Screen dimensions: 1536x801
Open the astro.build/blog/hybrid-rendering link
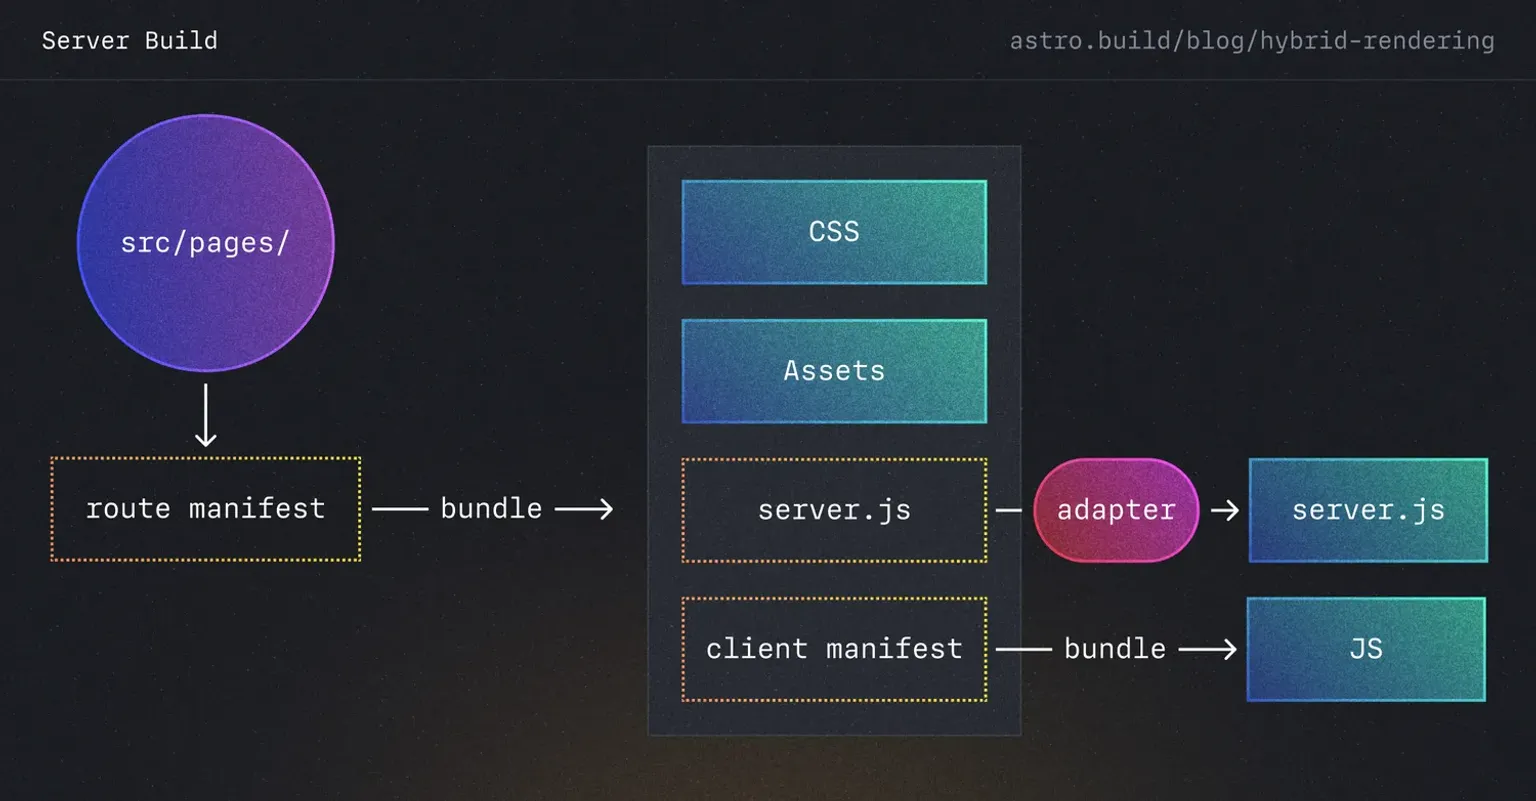tap(1252, 40)
